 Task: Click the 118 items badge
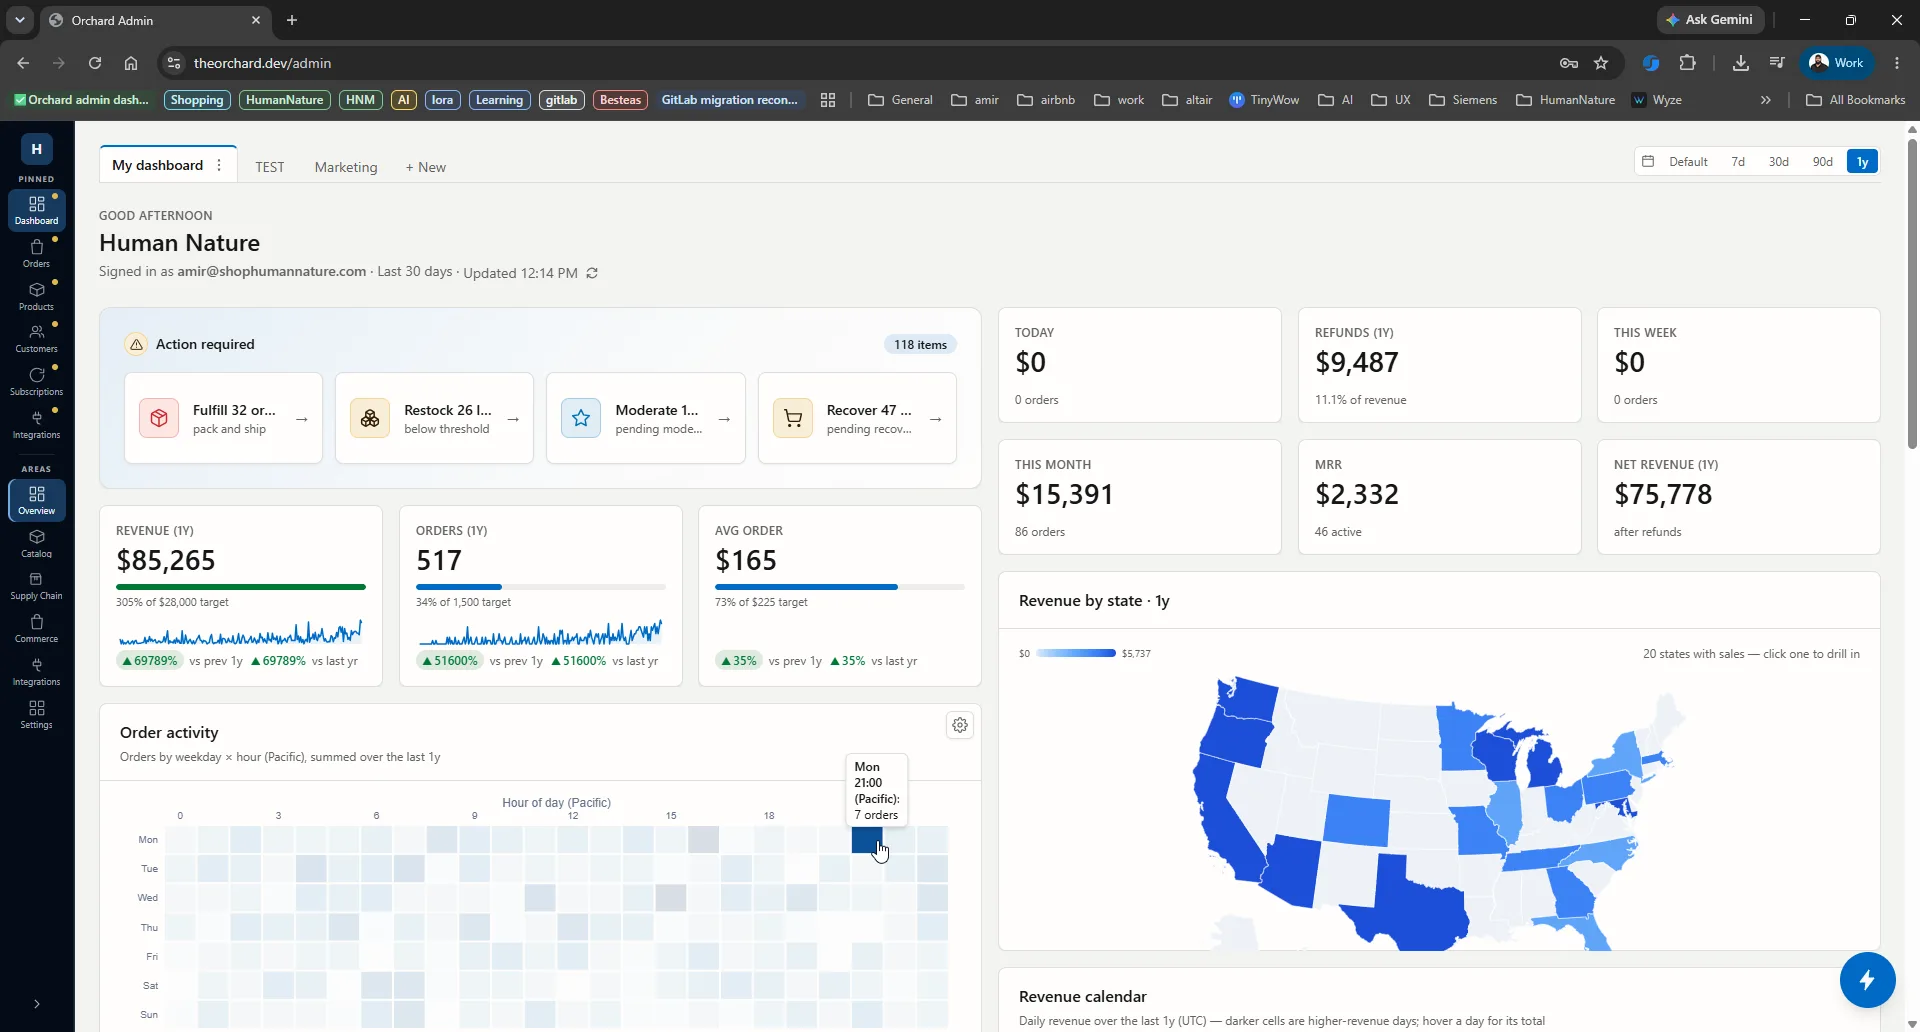[x=920, y=345]
